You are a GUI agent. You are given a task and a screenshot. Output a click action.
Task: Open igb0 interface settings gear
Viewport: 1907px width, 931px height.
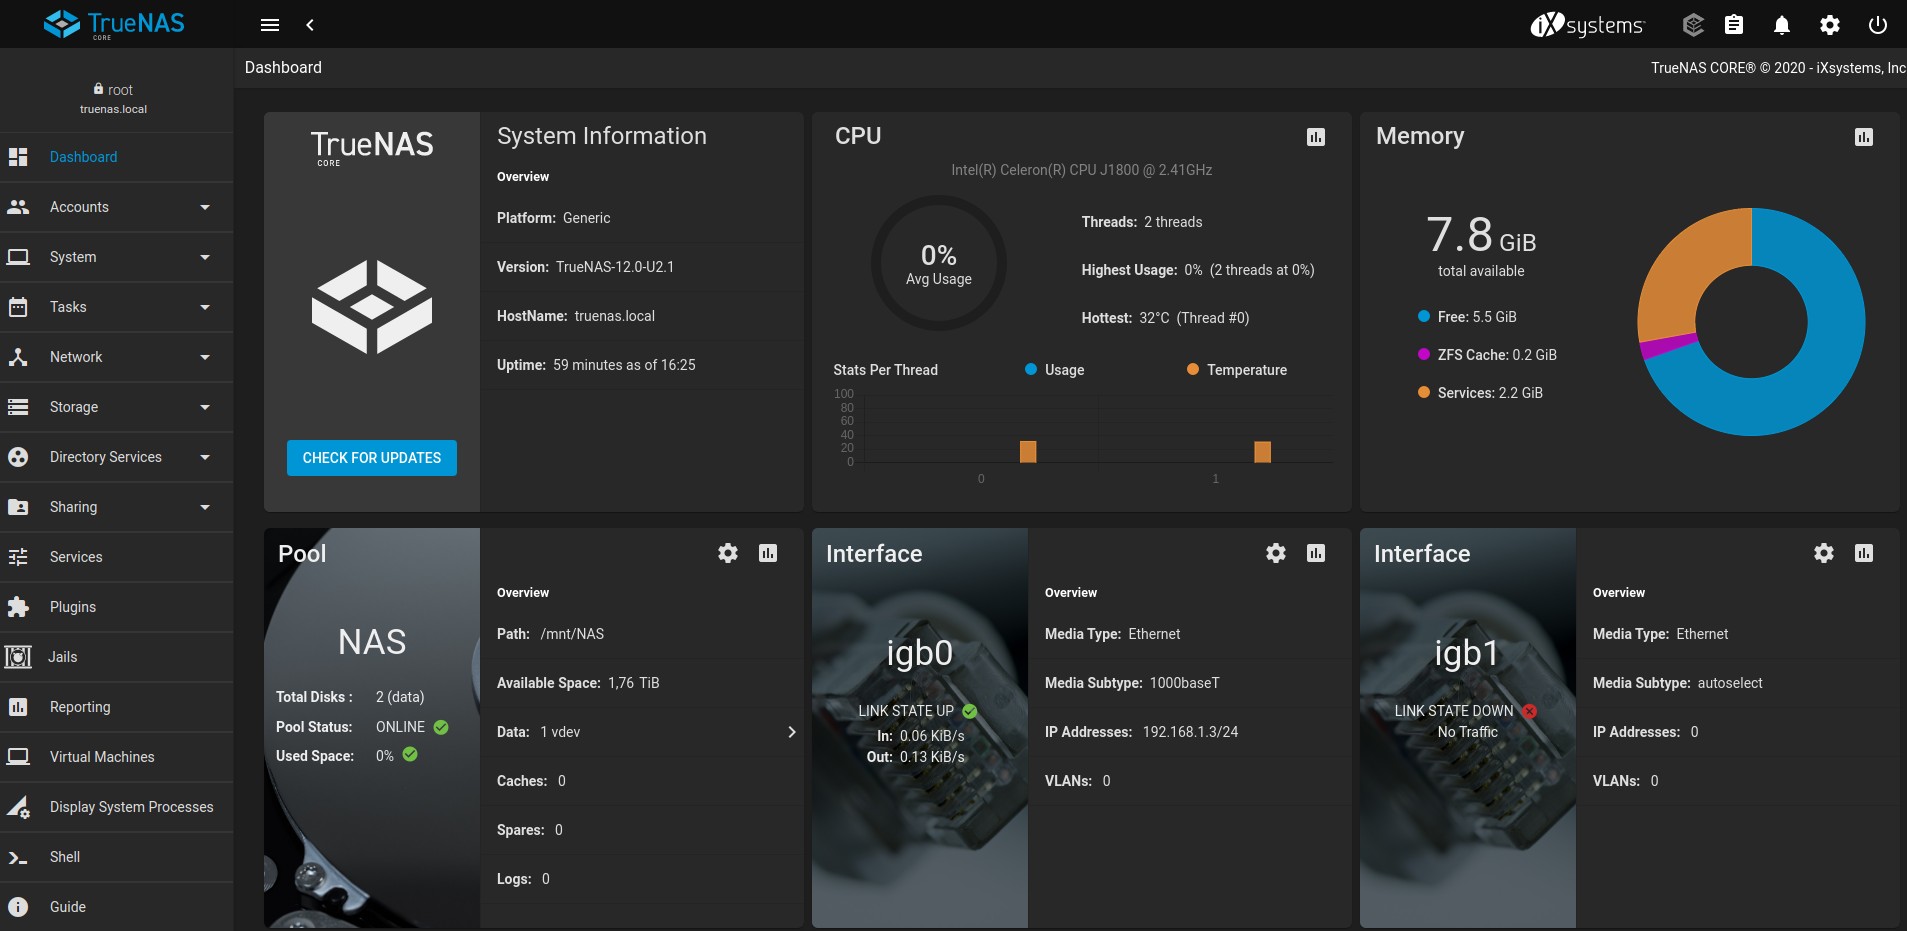pyautogui.click(x=1276, y=553)
